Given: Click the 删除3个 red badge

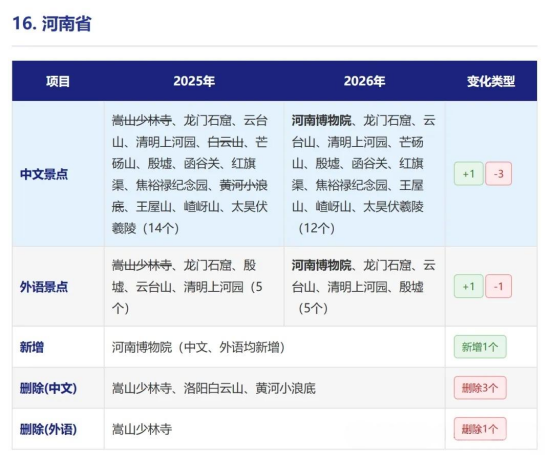Looking at the screenshot, I should point(480,388).
